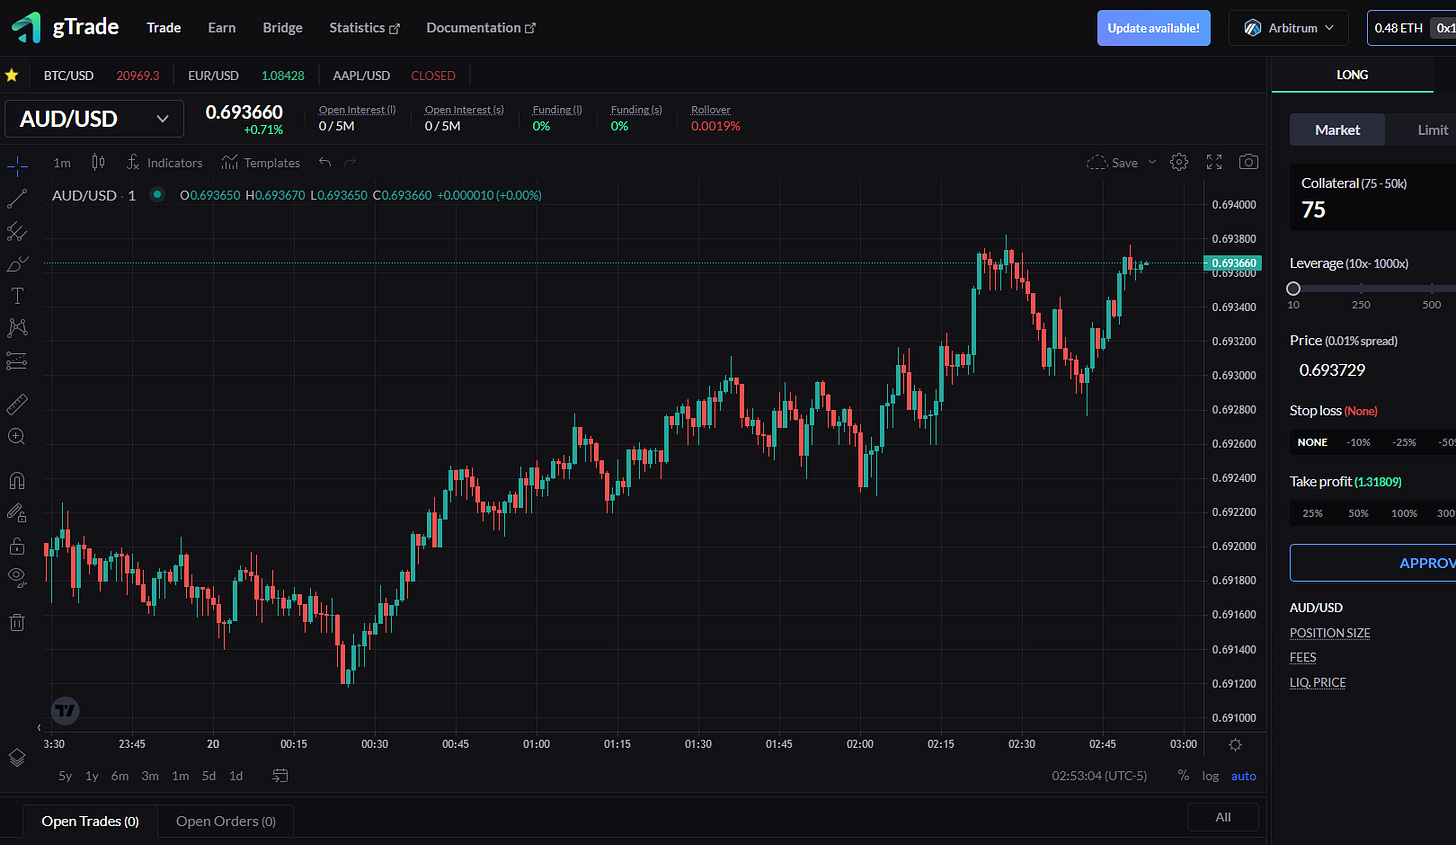Select the crosshair cursor tool
Screen dimensions: 1456x845
pos(17,167)
